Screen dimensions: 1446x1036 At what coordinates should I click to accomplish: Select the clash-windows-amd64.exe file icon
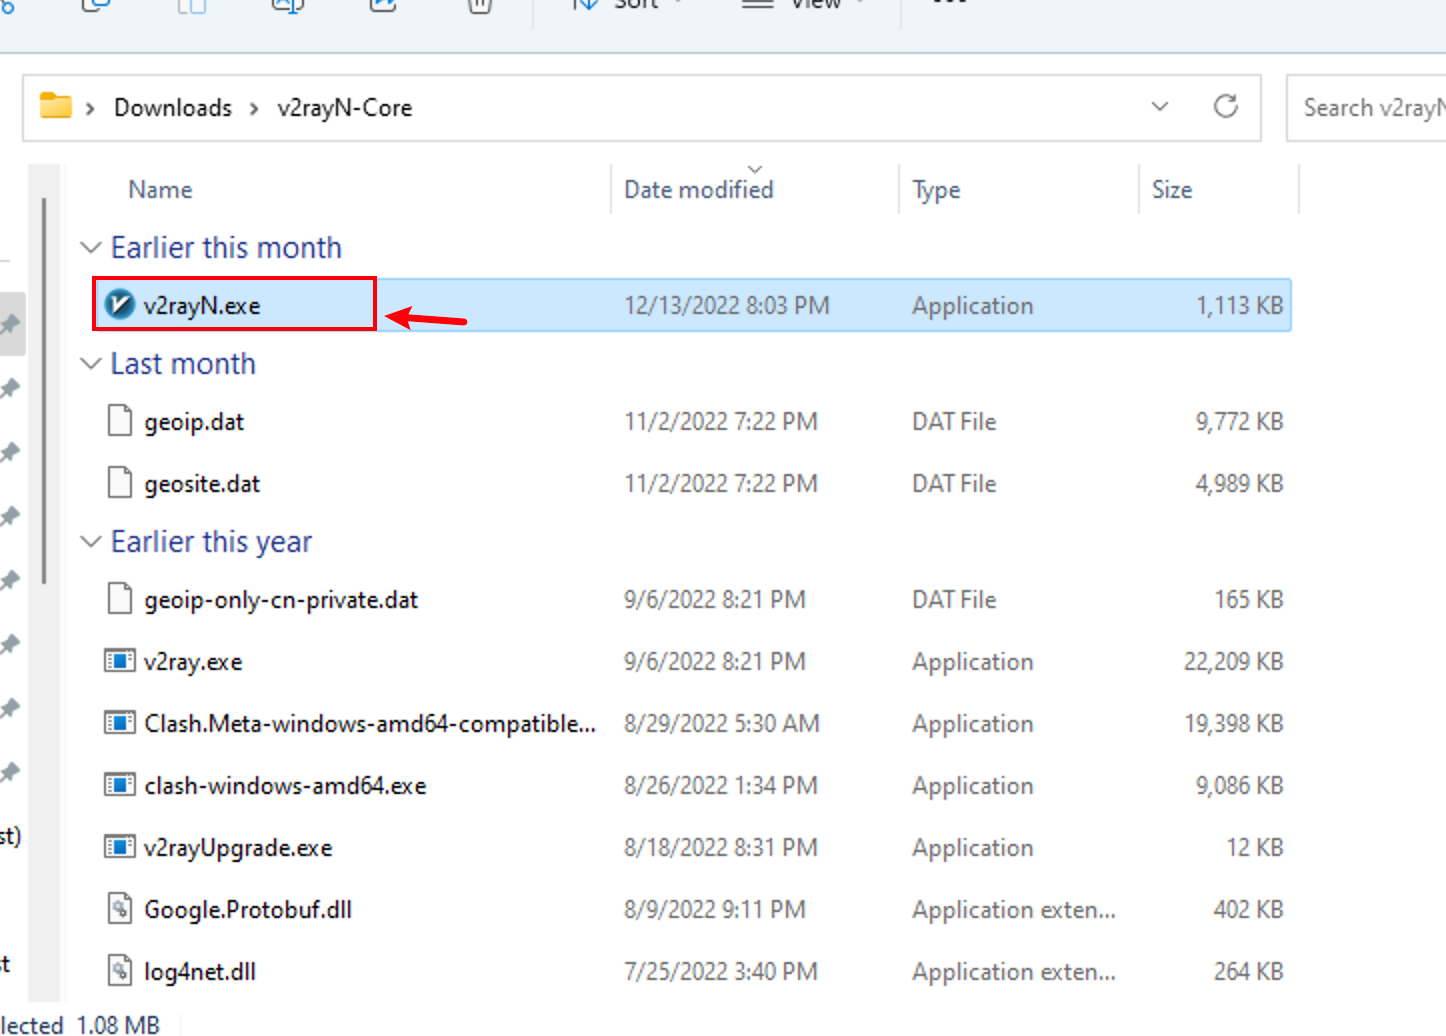coord(120,785)
